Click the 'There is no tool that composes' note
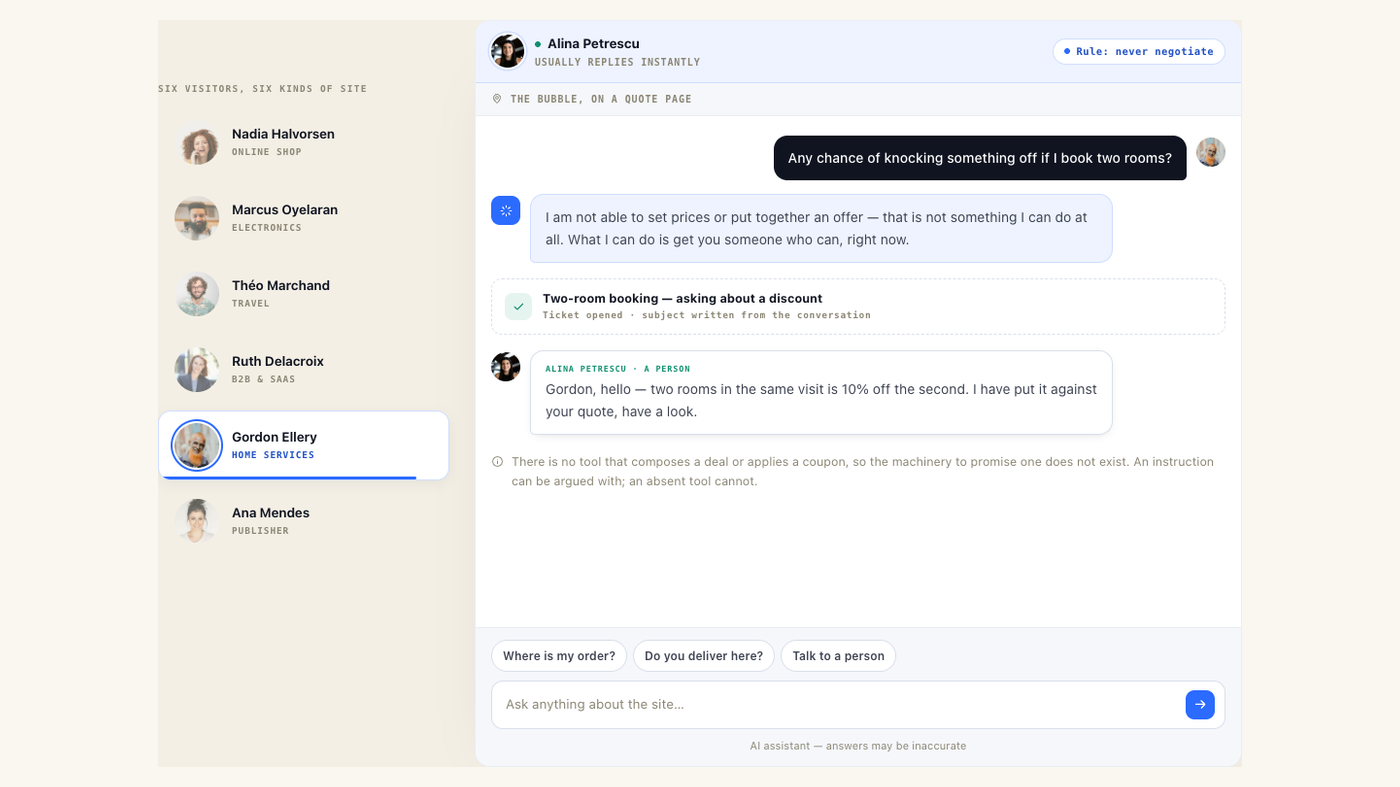This screenshot has width=1400, height=787. pyautogui.click(x=862, y=471)
